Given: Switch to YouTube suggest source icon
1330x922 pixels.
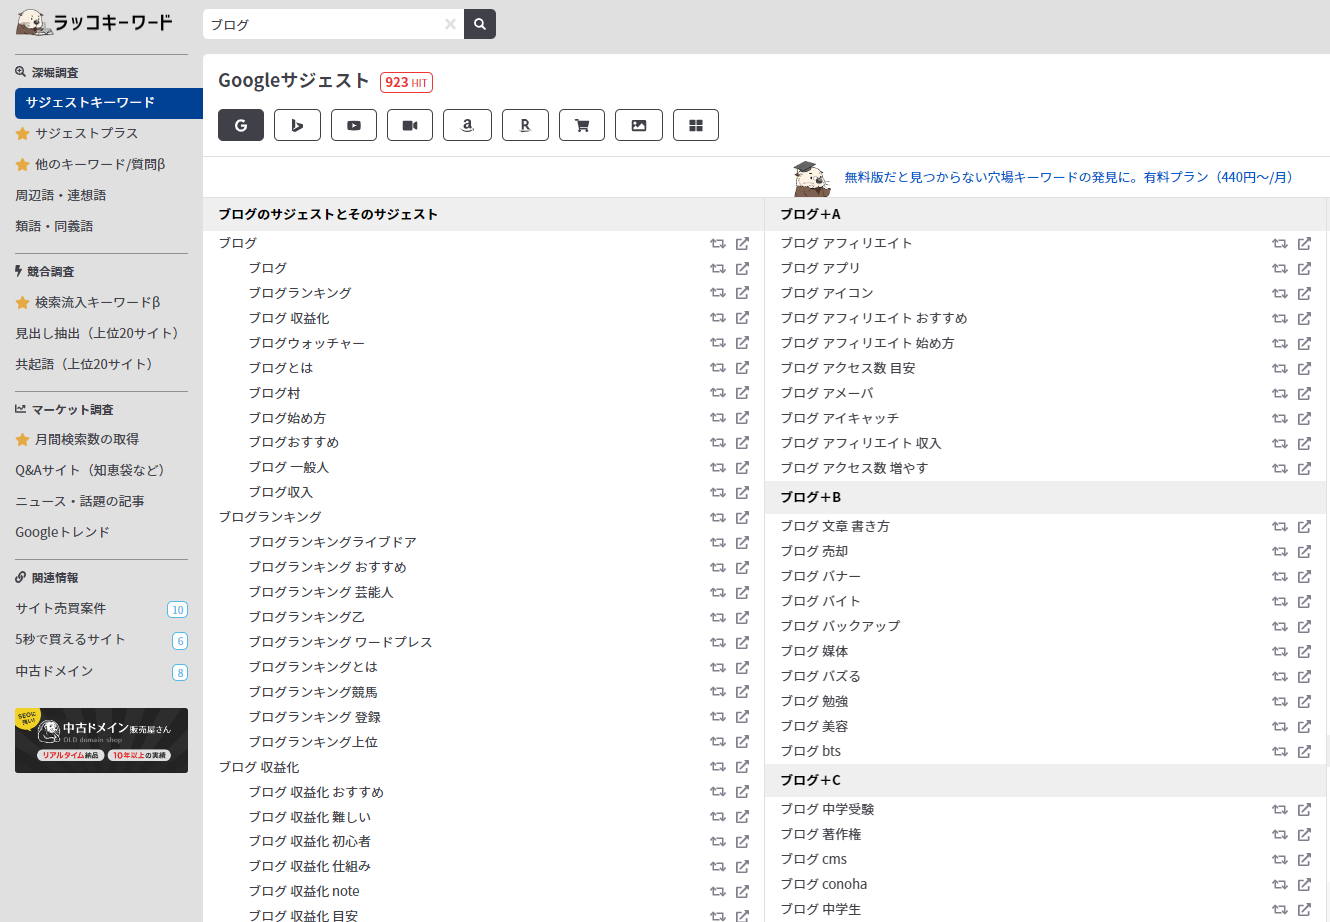Looking at the screenshot, I should click(354, 125).
